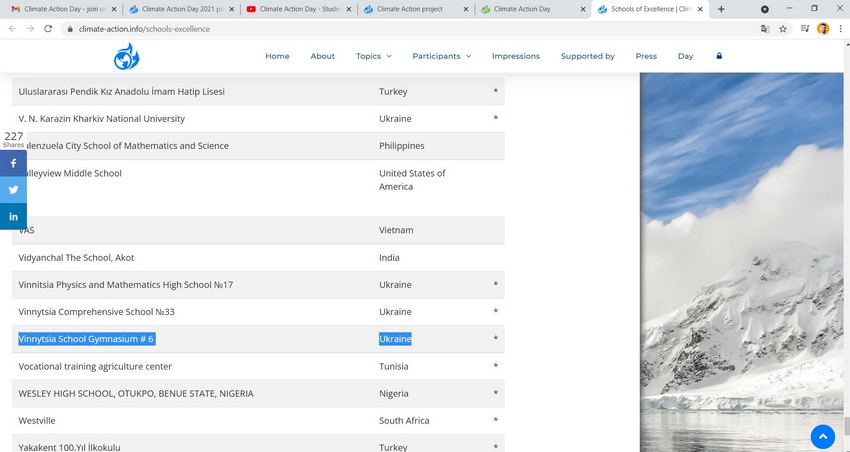Viewport: 850px width, 452px height.
Task: Click the lock icon in navigation menu
Action: [x=718, y=56]
